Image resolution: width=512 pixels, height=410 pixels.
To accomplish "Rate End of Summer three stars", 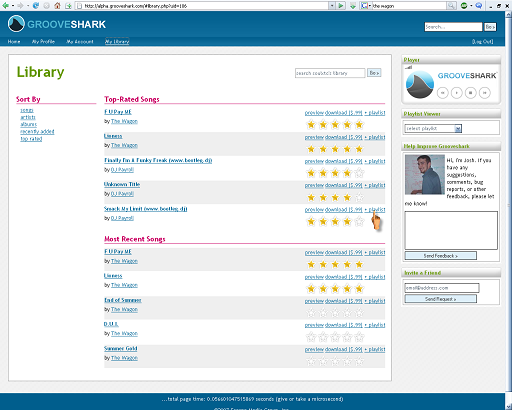I will [x=335, y=313].
